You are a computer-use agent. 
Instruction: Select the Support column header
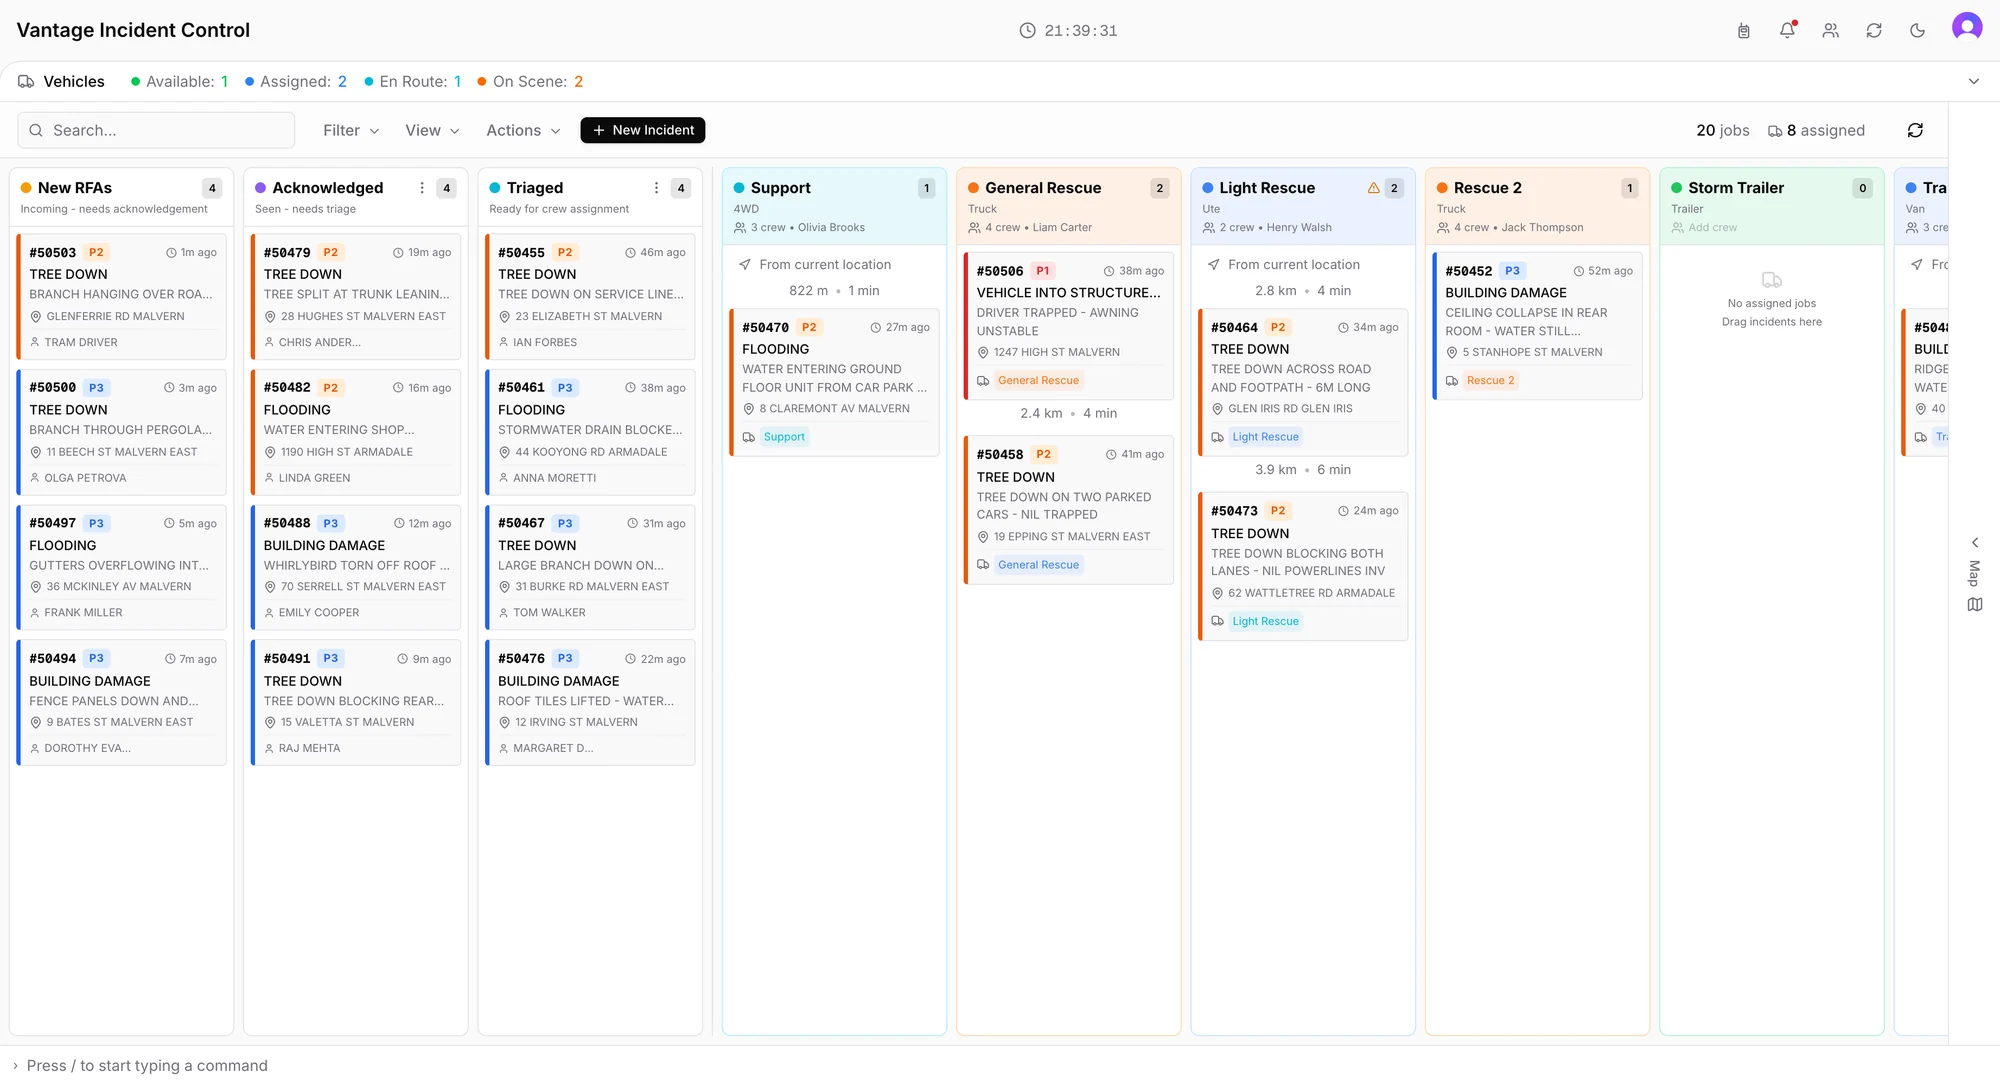(834, 207)
